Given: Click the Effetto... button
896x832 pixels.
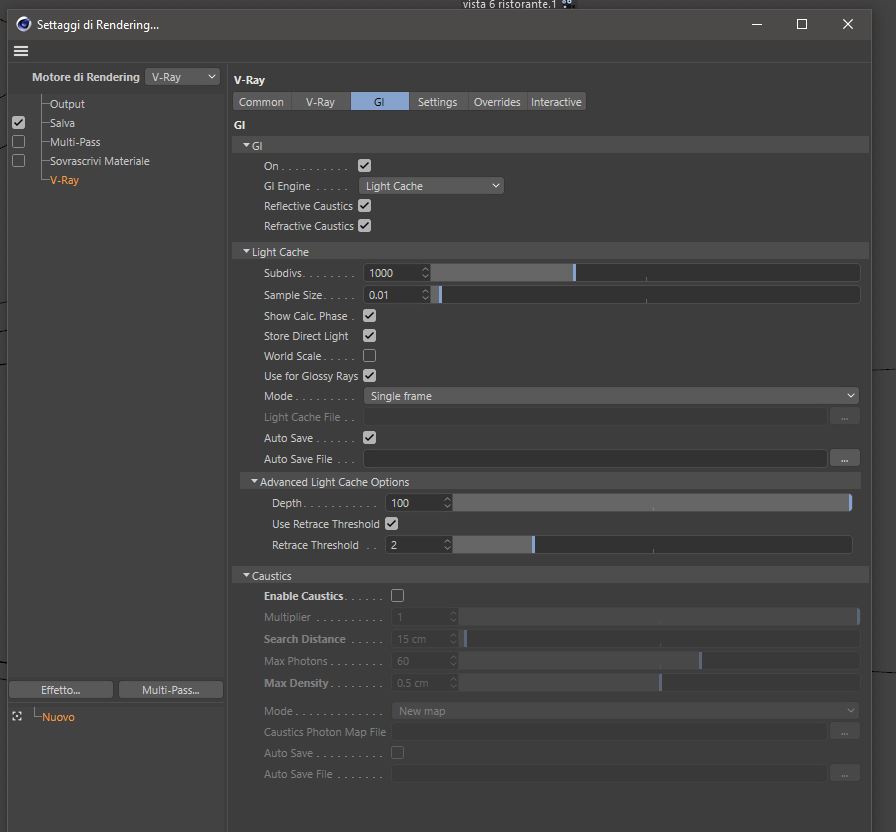Looking at the screenshot, I should 61,690.
